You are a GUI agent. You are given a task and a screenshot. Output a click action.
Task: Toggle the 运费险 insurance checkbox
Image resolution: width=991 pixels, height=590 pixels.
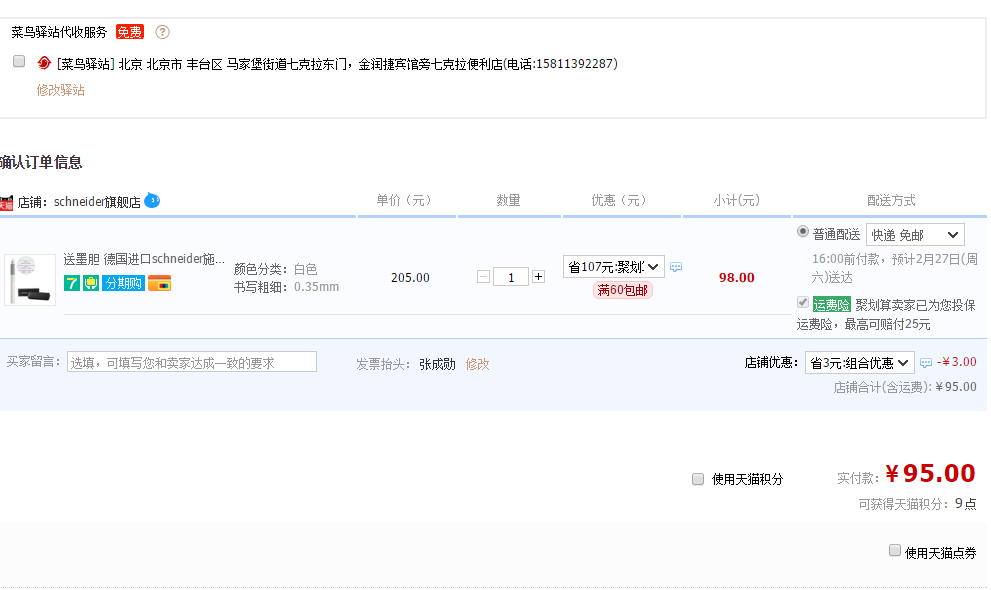click(x=803, y=303)
